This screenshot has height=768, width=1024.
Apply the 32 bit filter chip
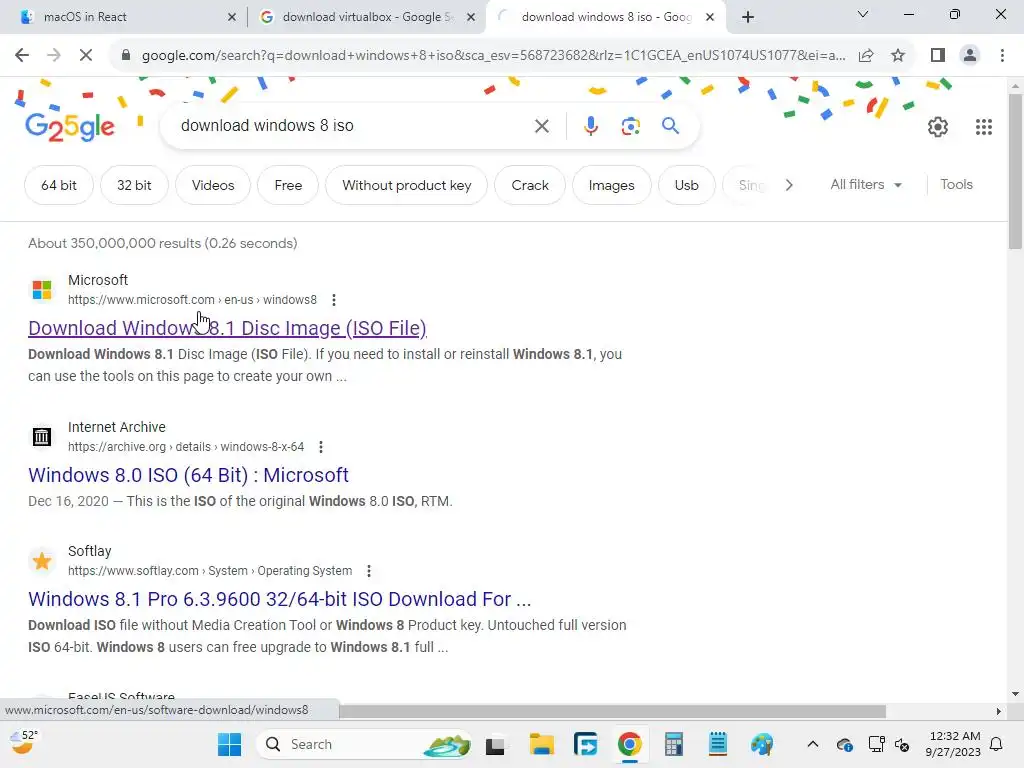point(134,185)
